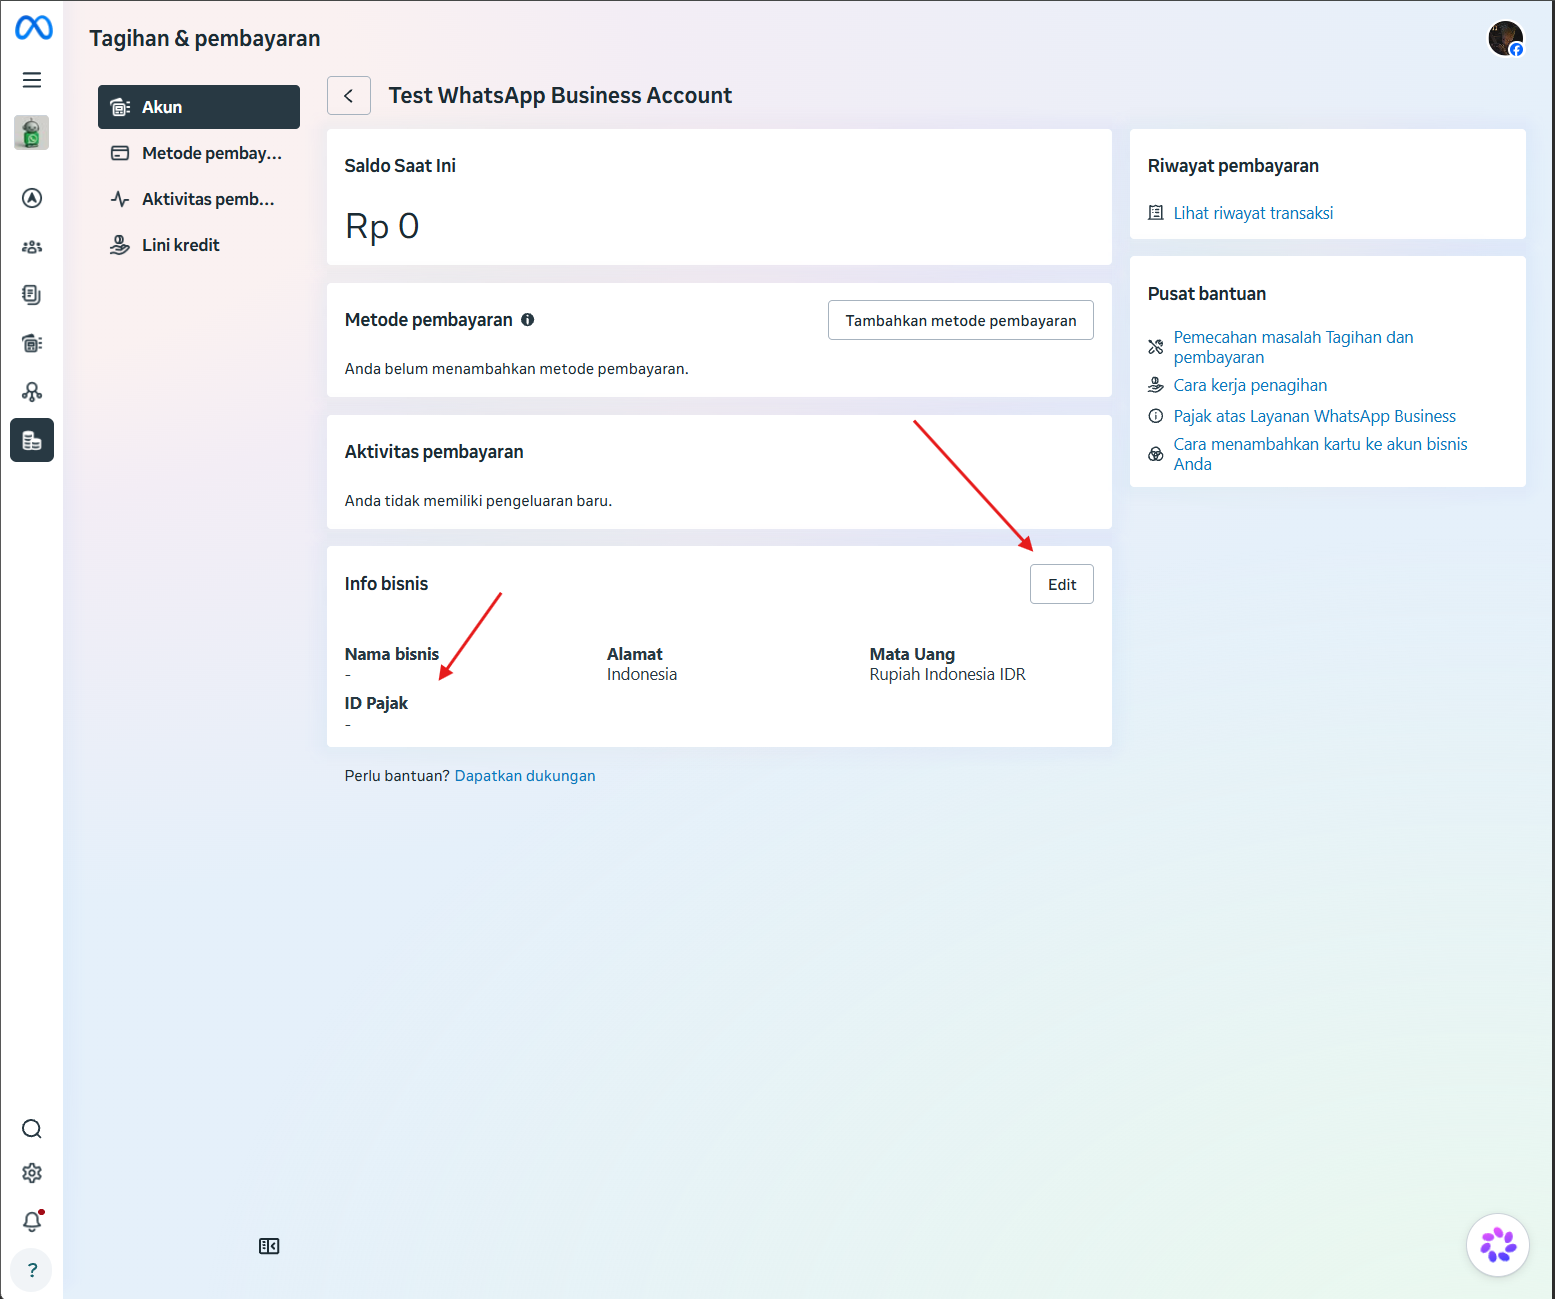Screen dimensions: 1555x1299
Task: Open the billing and payments sidebar icon
Action: tap(32, 440)
